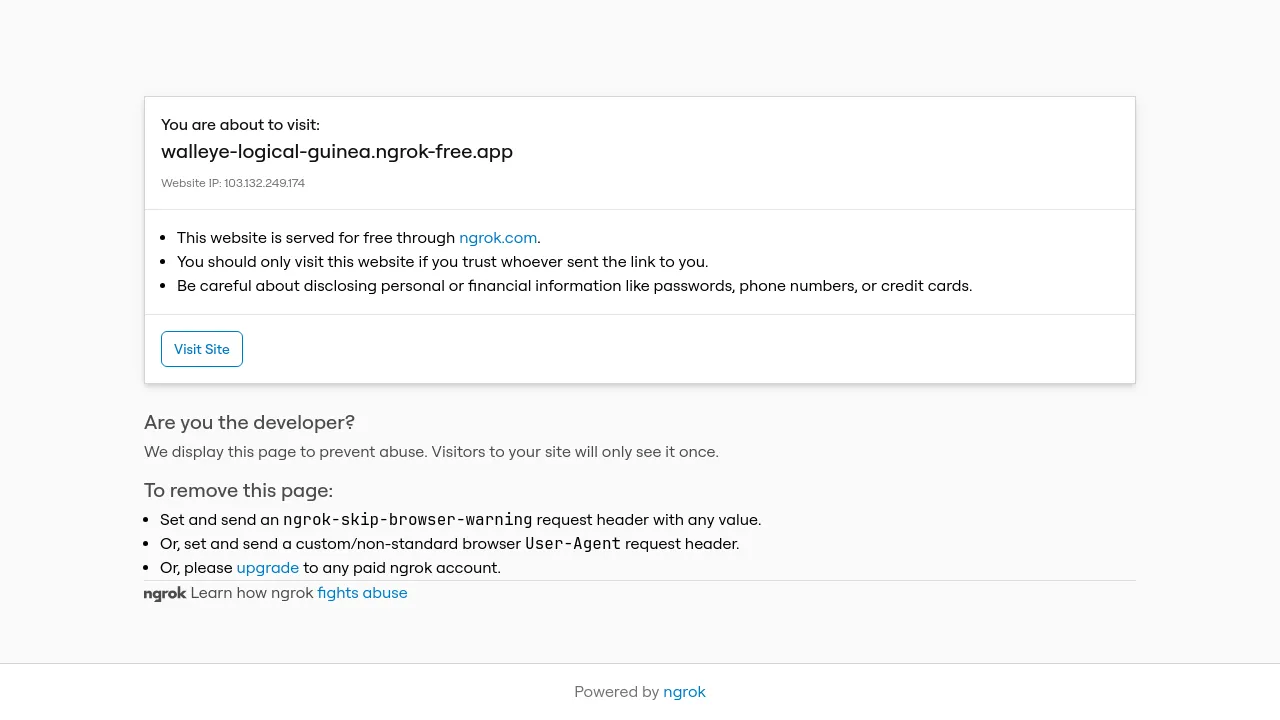Click the To remove this page: heading

click(238, 490)
